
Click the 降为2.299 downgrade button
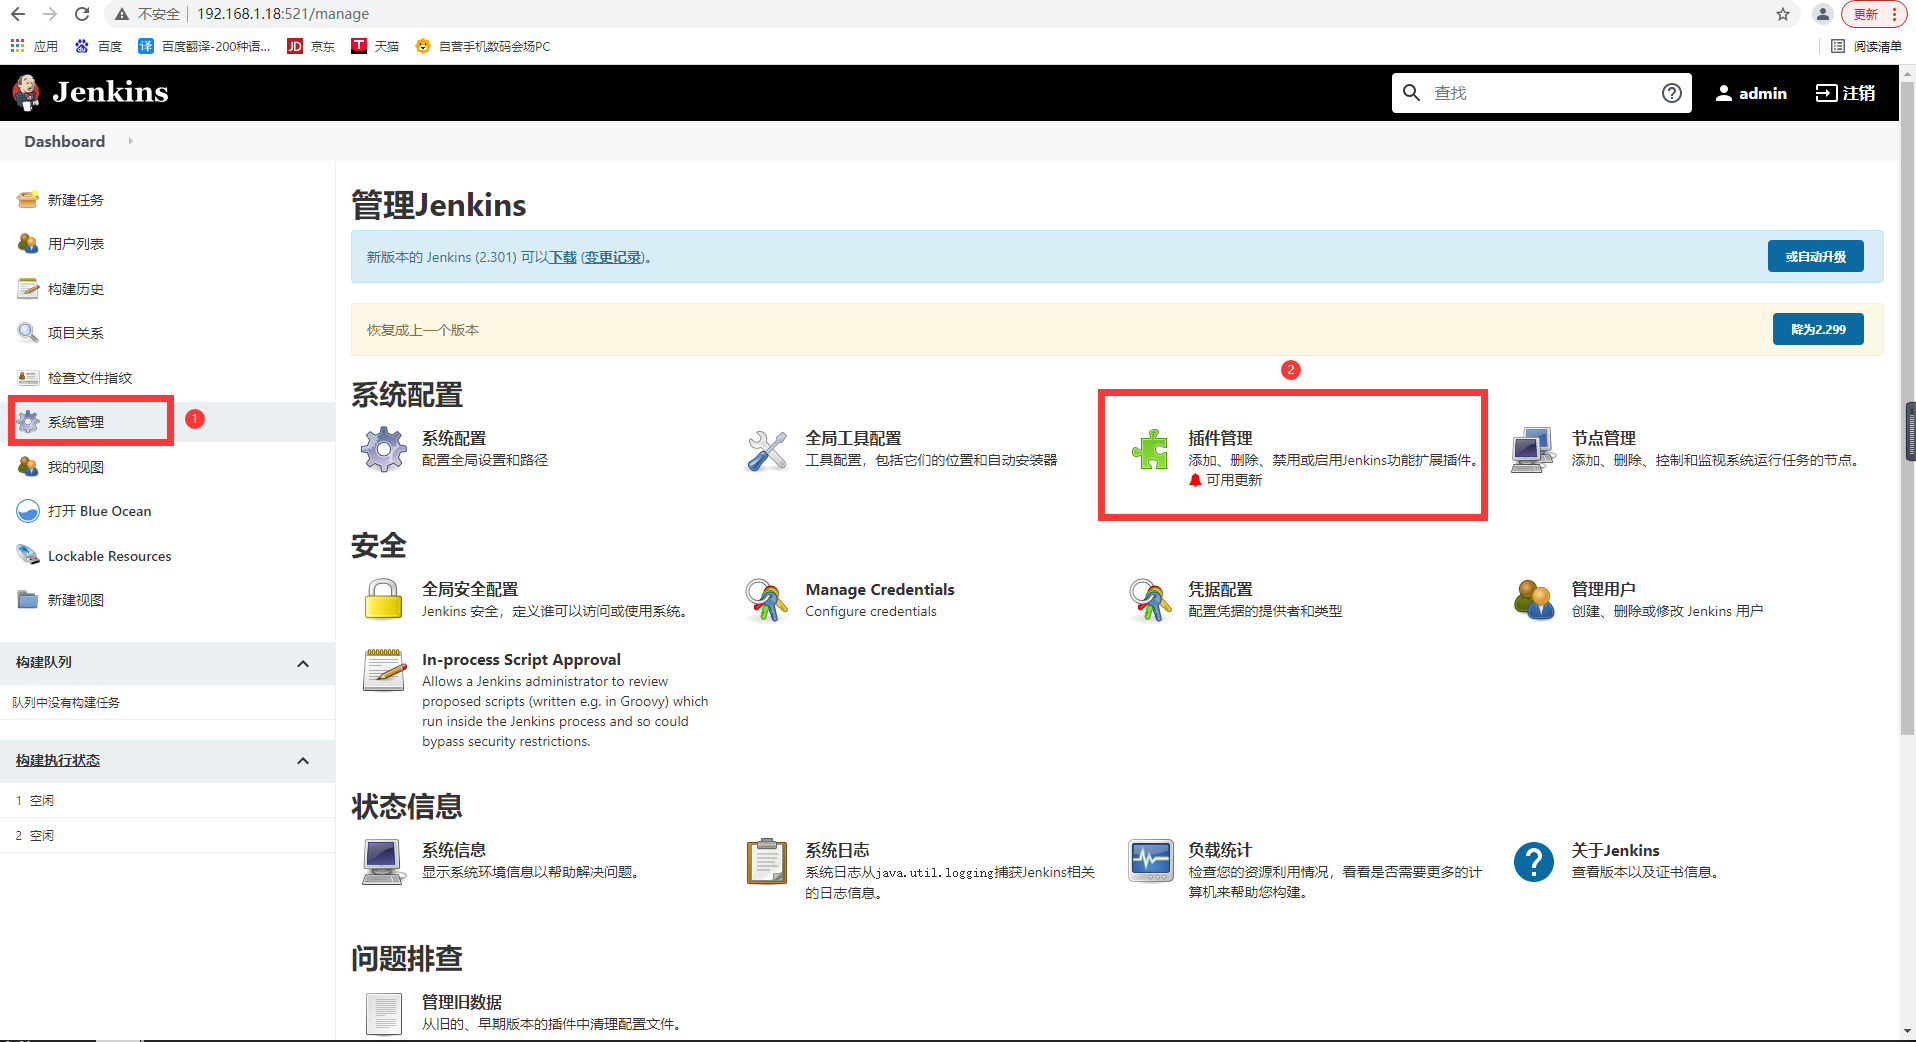[1818, 329]
